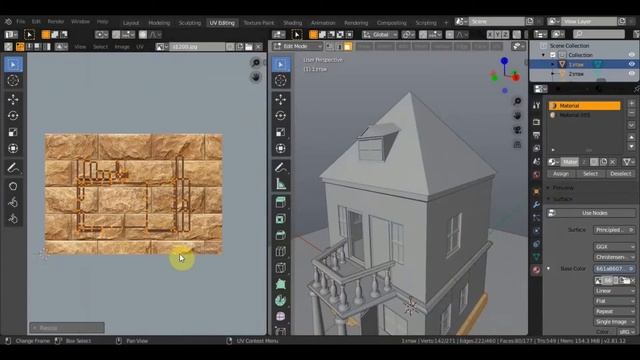The image size is (640, 360).
Task: Open the GGX distribution dropdown
Action: 614,247
